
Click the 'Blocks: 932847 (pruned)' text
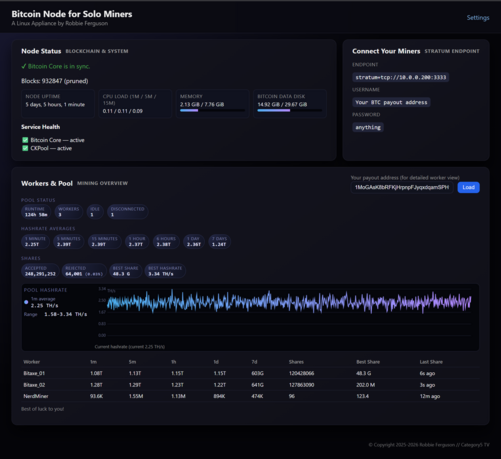pos(55,81)
